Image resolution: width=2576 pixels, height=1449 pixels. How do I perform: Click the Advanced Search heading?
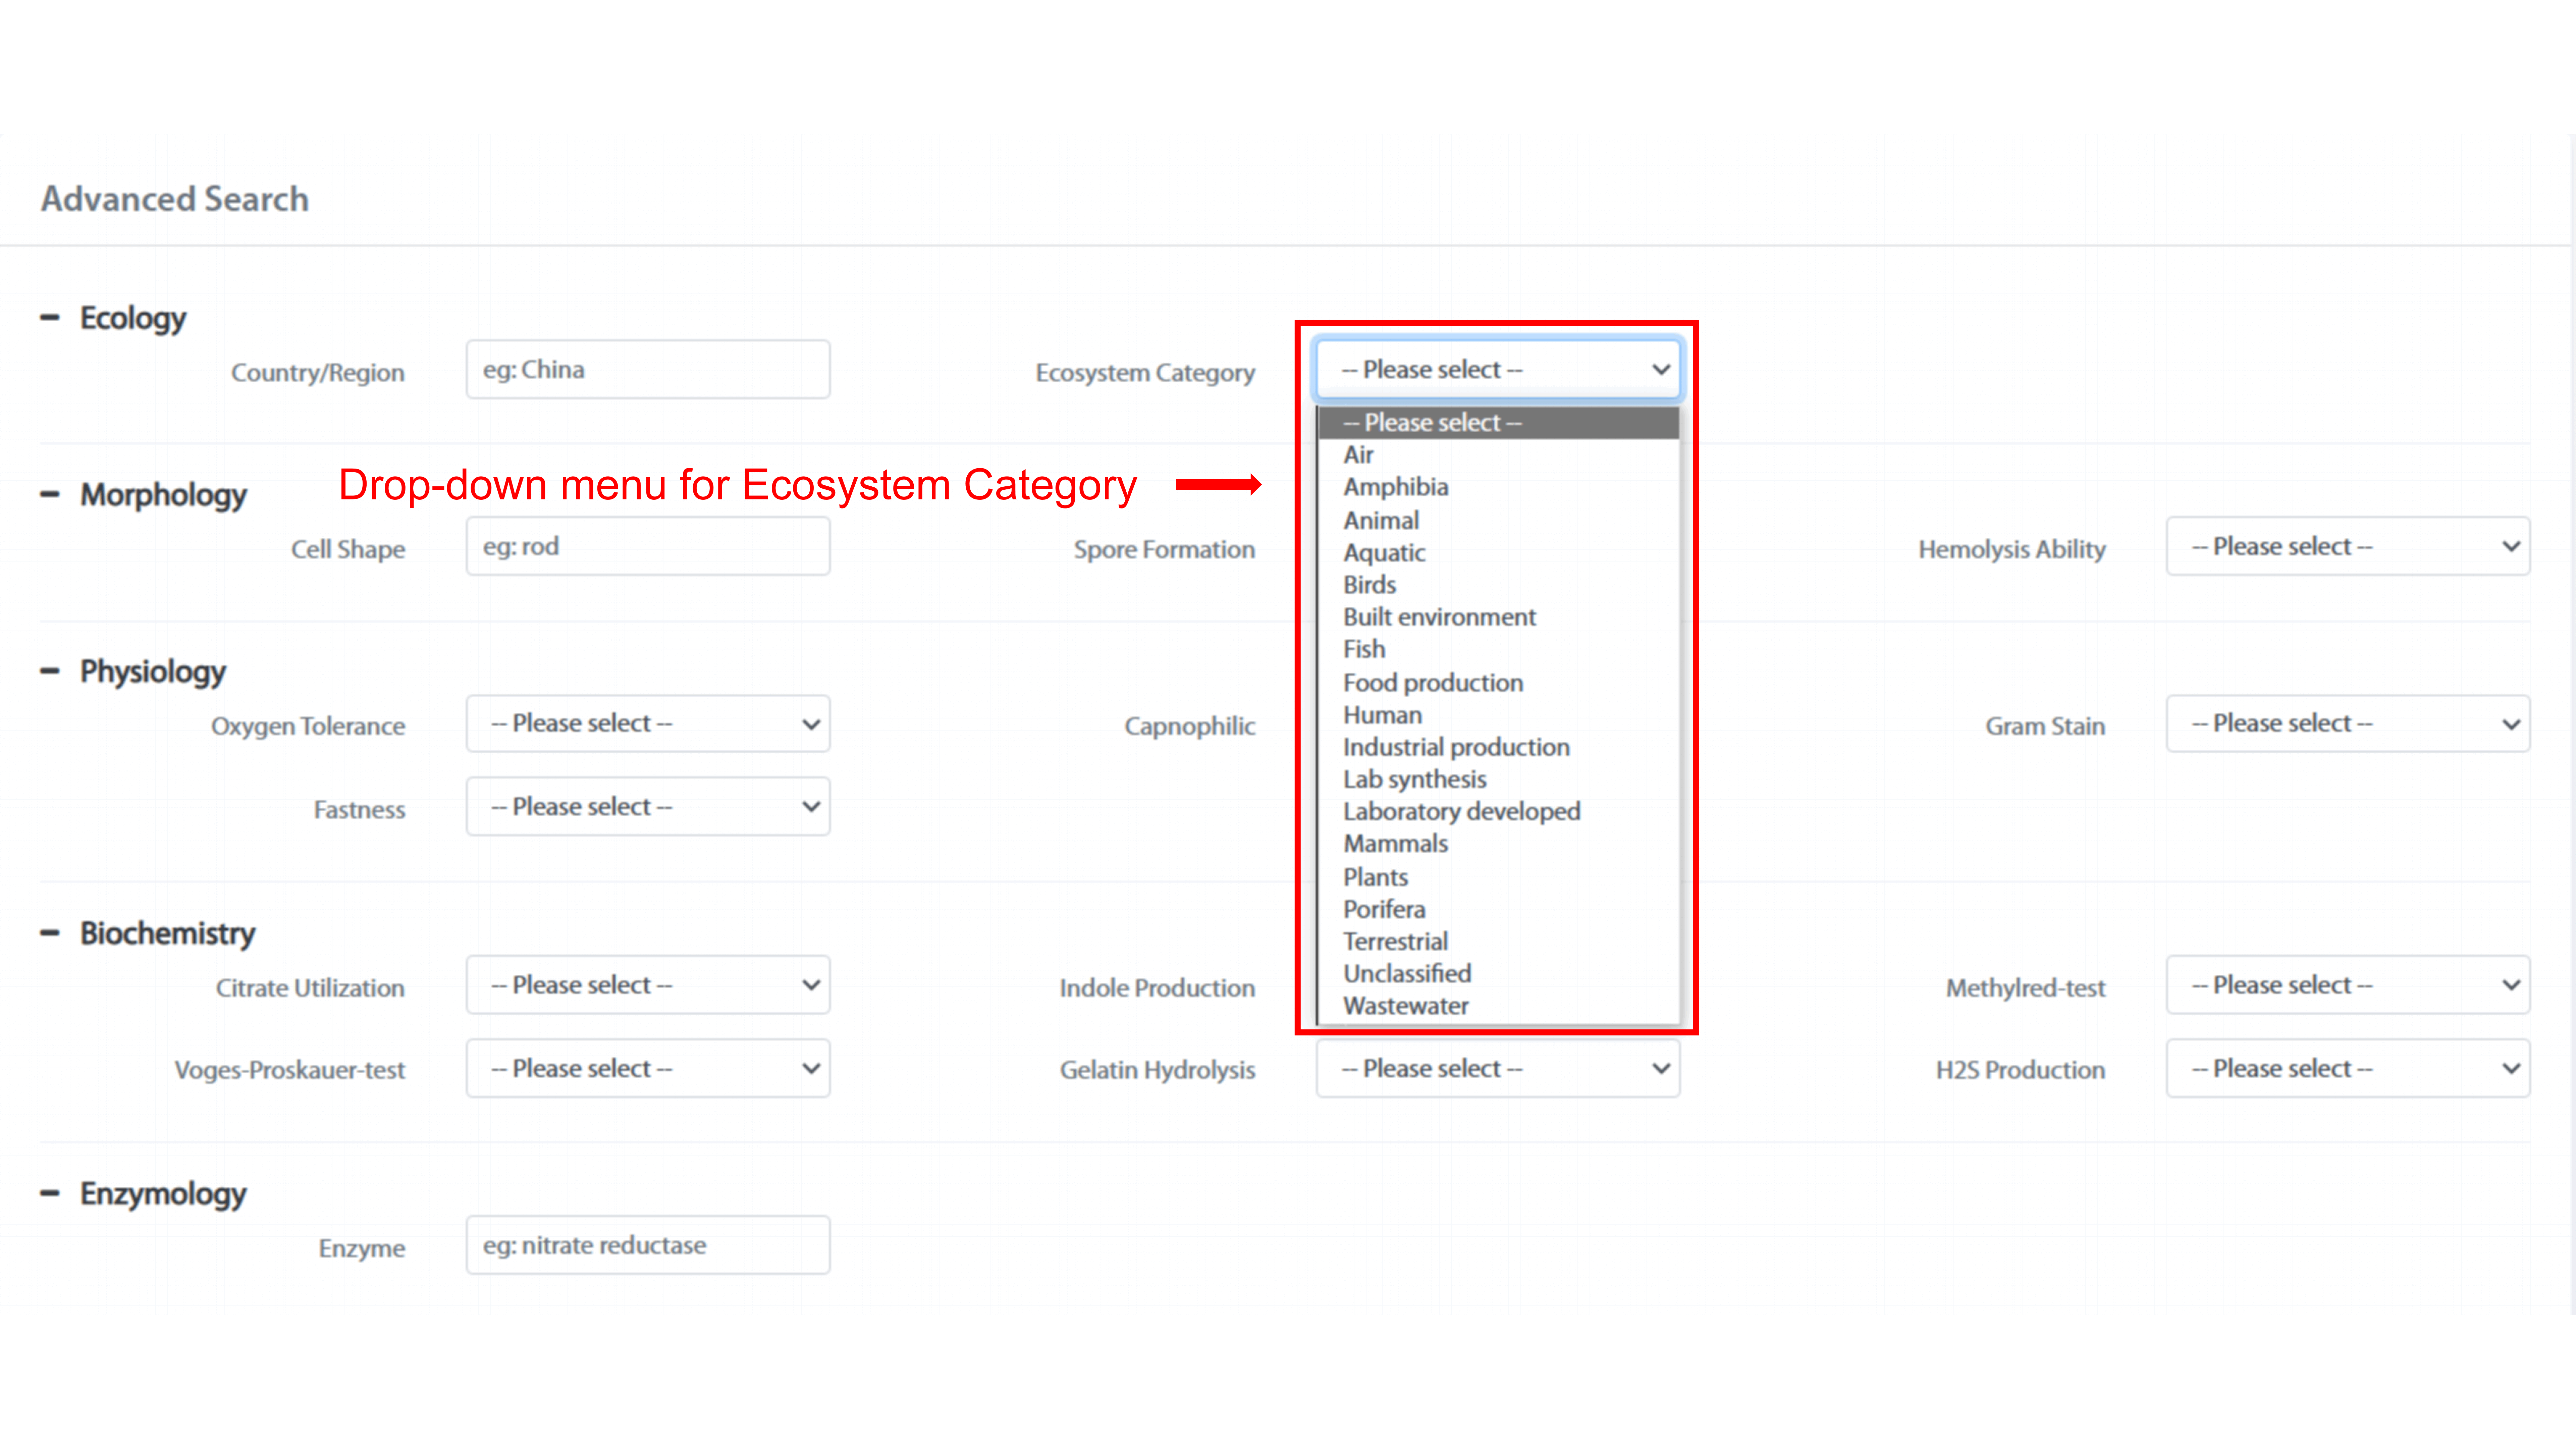175,199
